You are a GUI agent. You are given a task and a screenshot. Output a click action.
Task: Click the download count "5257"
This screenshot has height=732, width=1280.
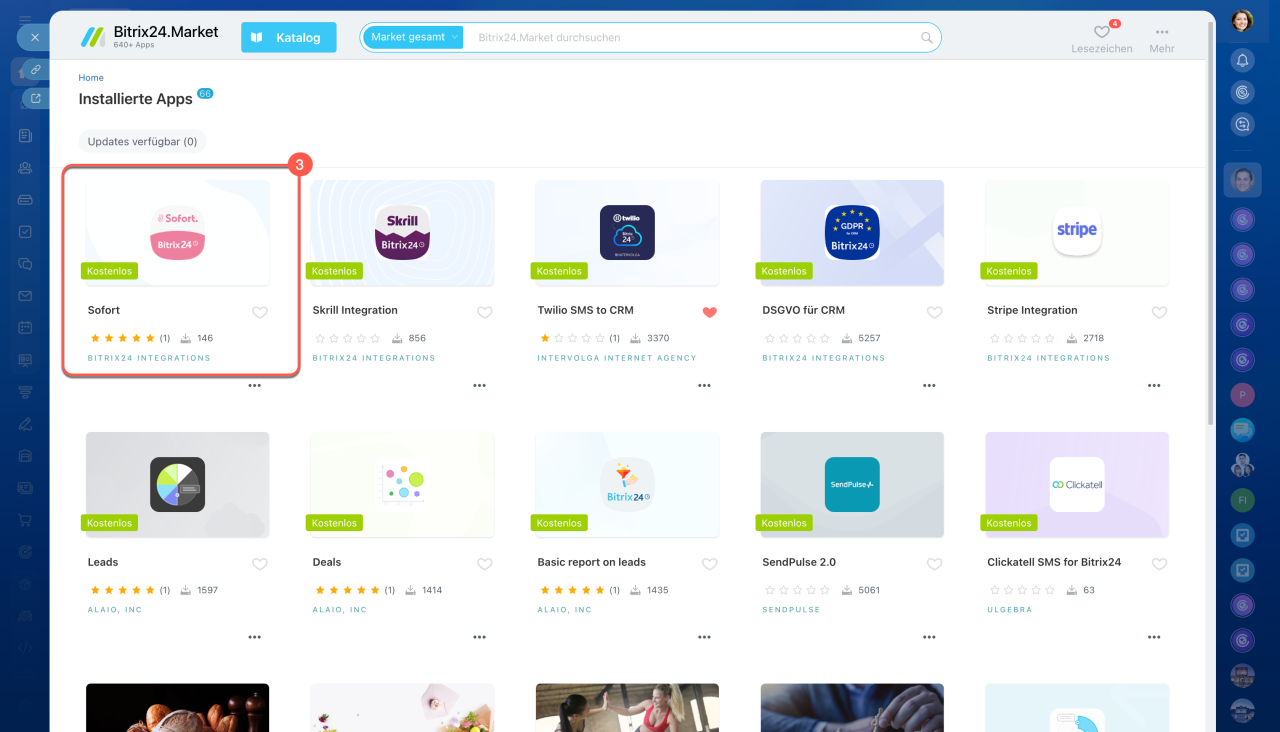tap(869, 338)
